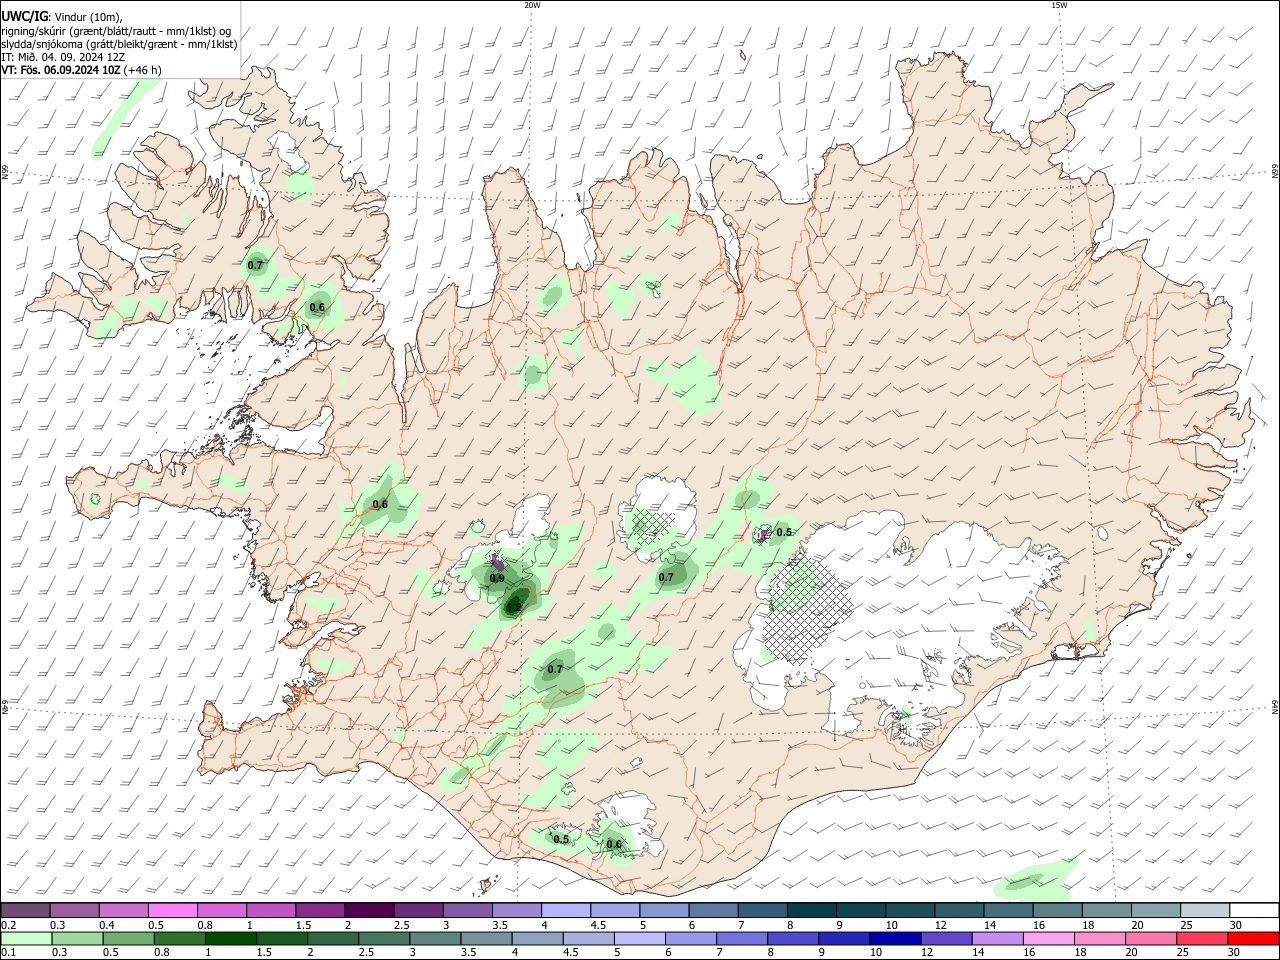1280x960 pixels.
Task: Click the bright pink 0.5 snow legend swatch
Action: [173, 910]
